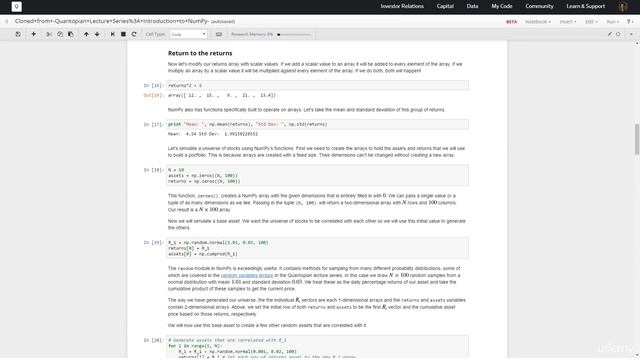Click the In [16] prompt label
Viewport: 640px width, 360px height.
[x=153, y=86]
